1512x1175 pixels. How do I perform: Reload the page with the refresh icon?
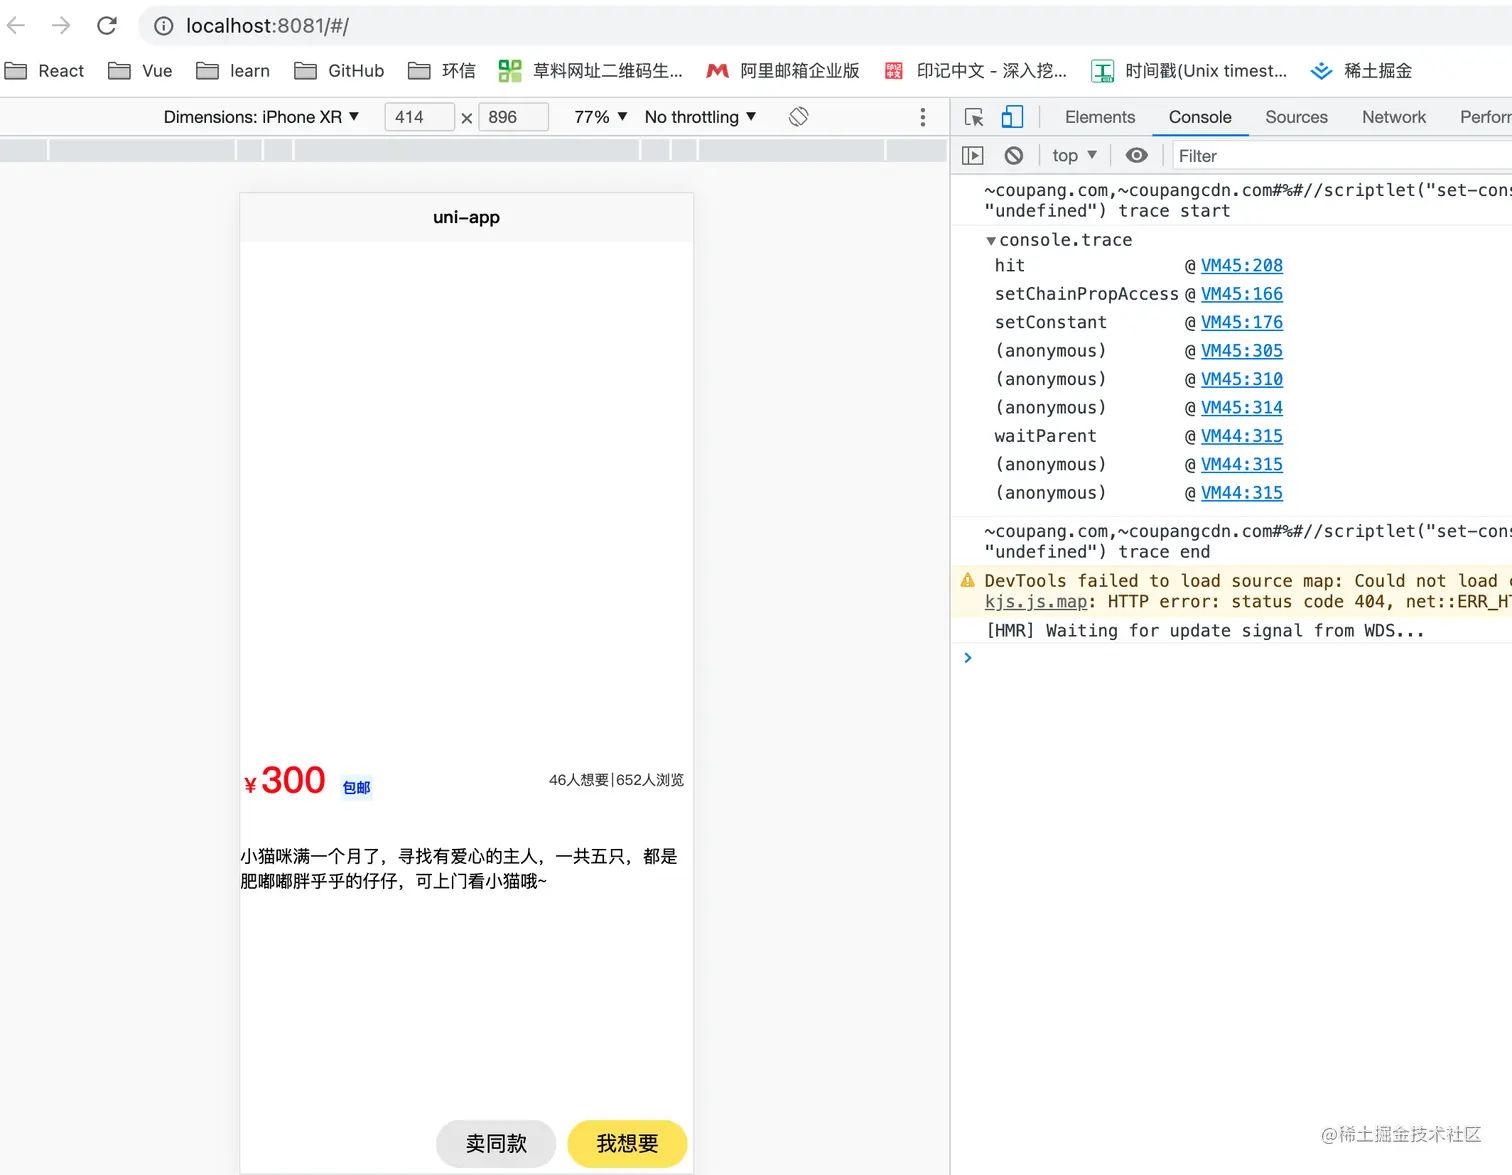(107, 25)
